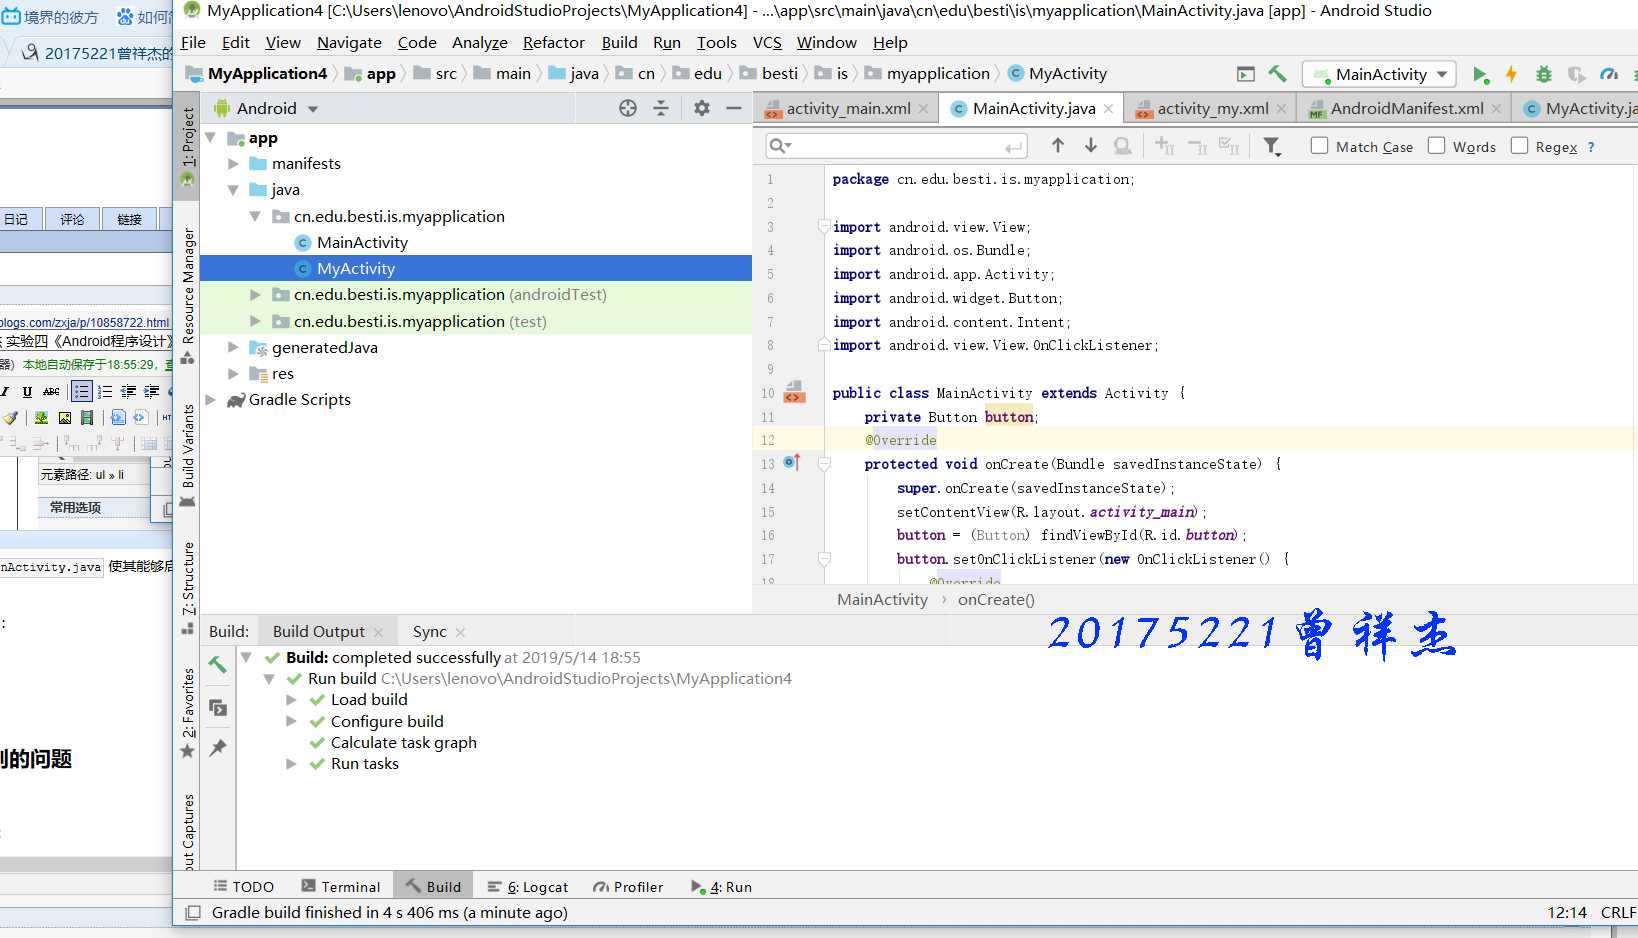Viewport: 1638px width, 938px height.
Task: Expand the androidTest package node
Action: pyautogui.click(x=255, y=295)
